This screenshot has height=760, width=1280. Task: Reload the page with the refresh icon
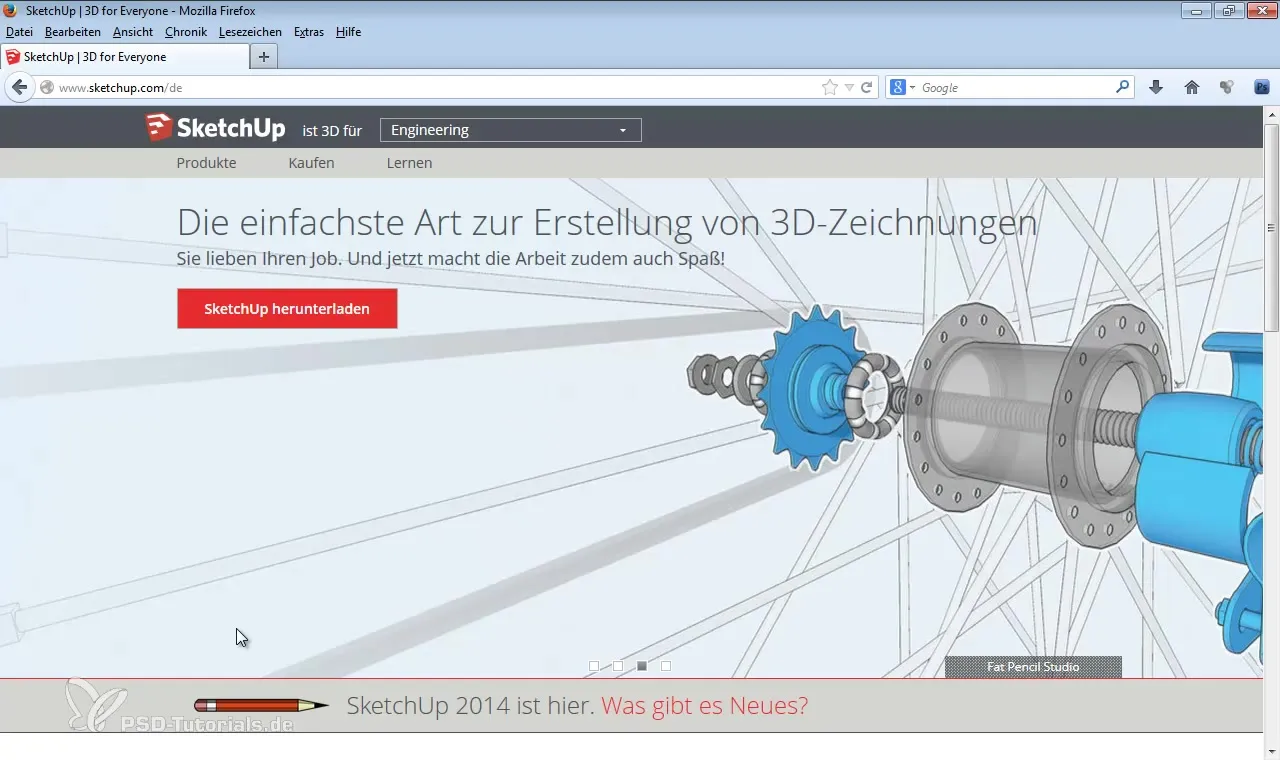[867, 88]
